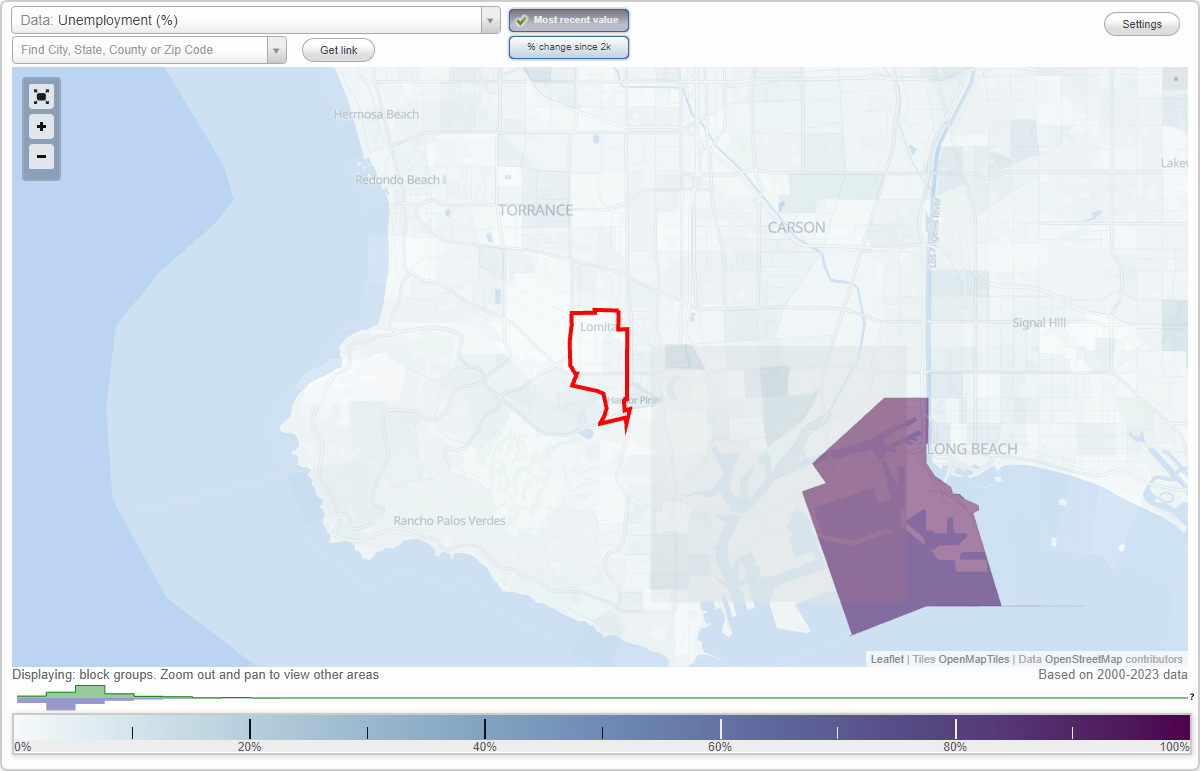
Task: Toggle the Most recent value option
Action: pyautogui.click(x=568, y=19)
